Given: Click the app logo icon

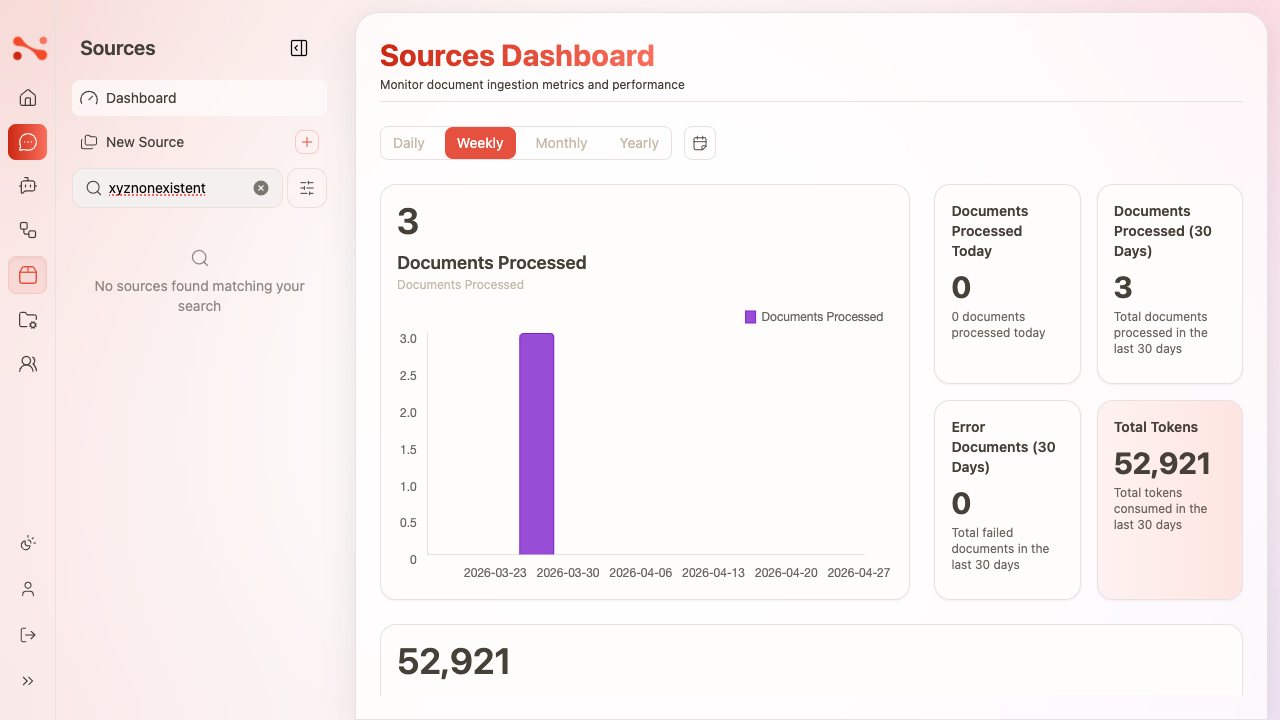Looking at the screenshot, I should pos(29,47).
